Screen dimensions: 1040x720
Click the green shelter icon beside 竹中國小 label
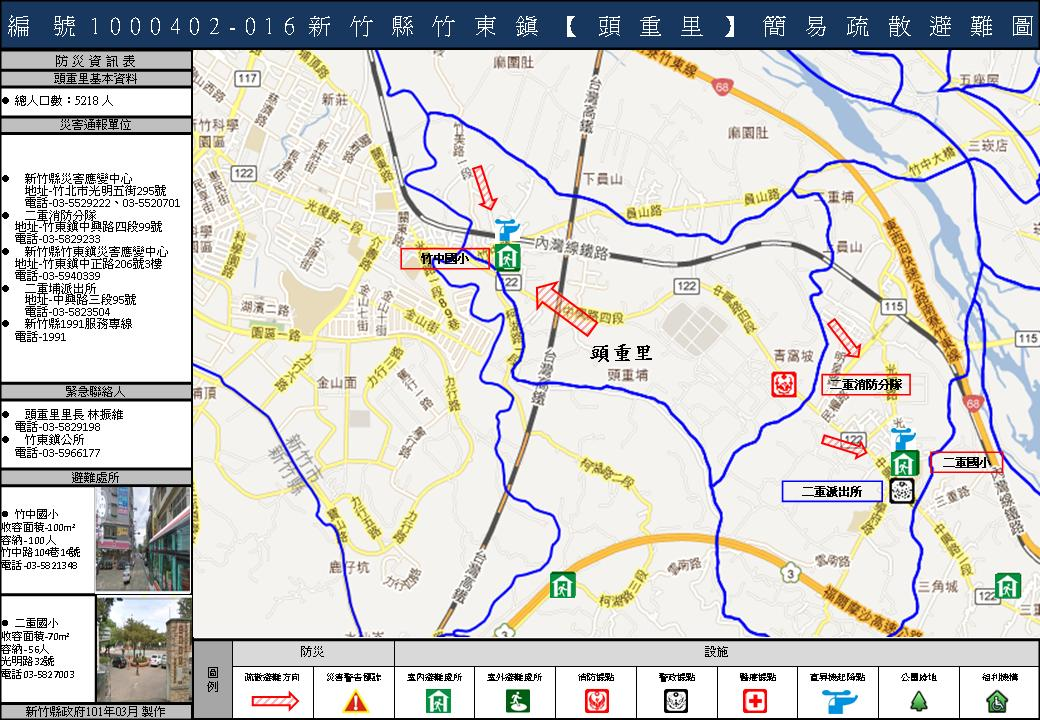click(507, 257)
